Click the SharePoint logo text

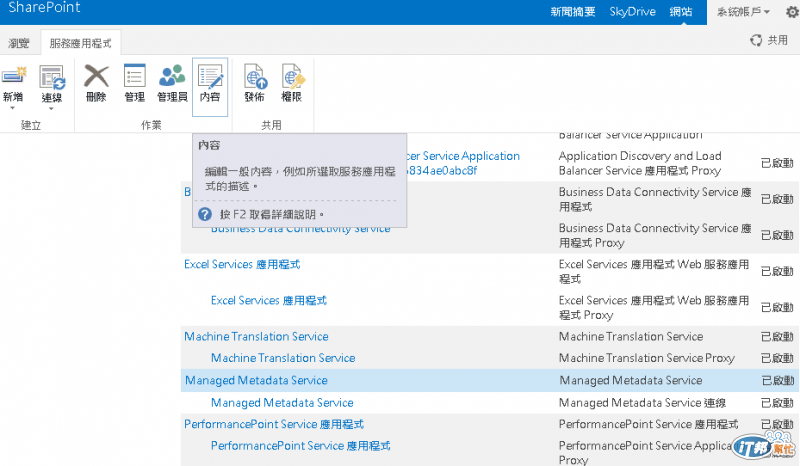click(44, 8)
